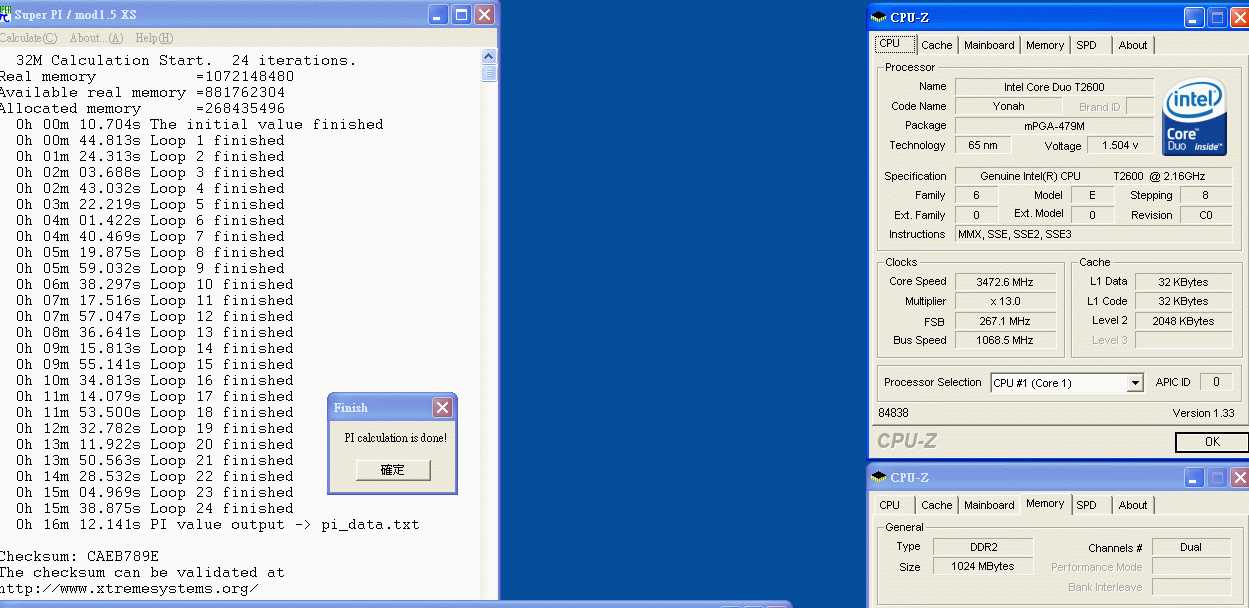The width and height of the screenshot is (1249, 608).
Task: Click the Super PI title bar app icon
Action: point(5,14)
